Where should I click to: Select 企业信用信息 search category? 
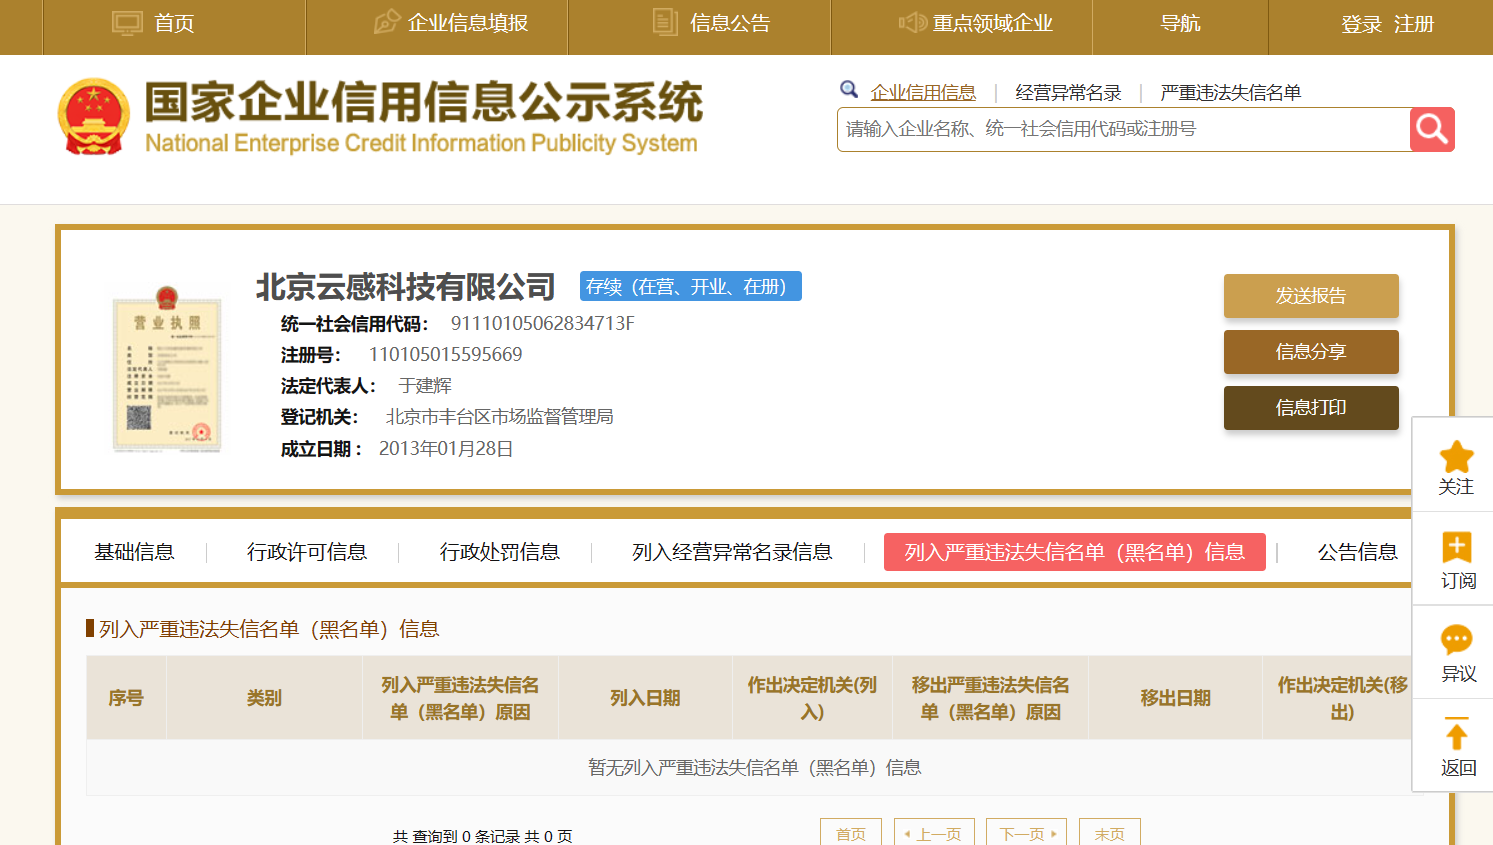click(x=923, y=92)
